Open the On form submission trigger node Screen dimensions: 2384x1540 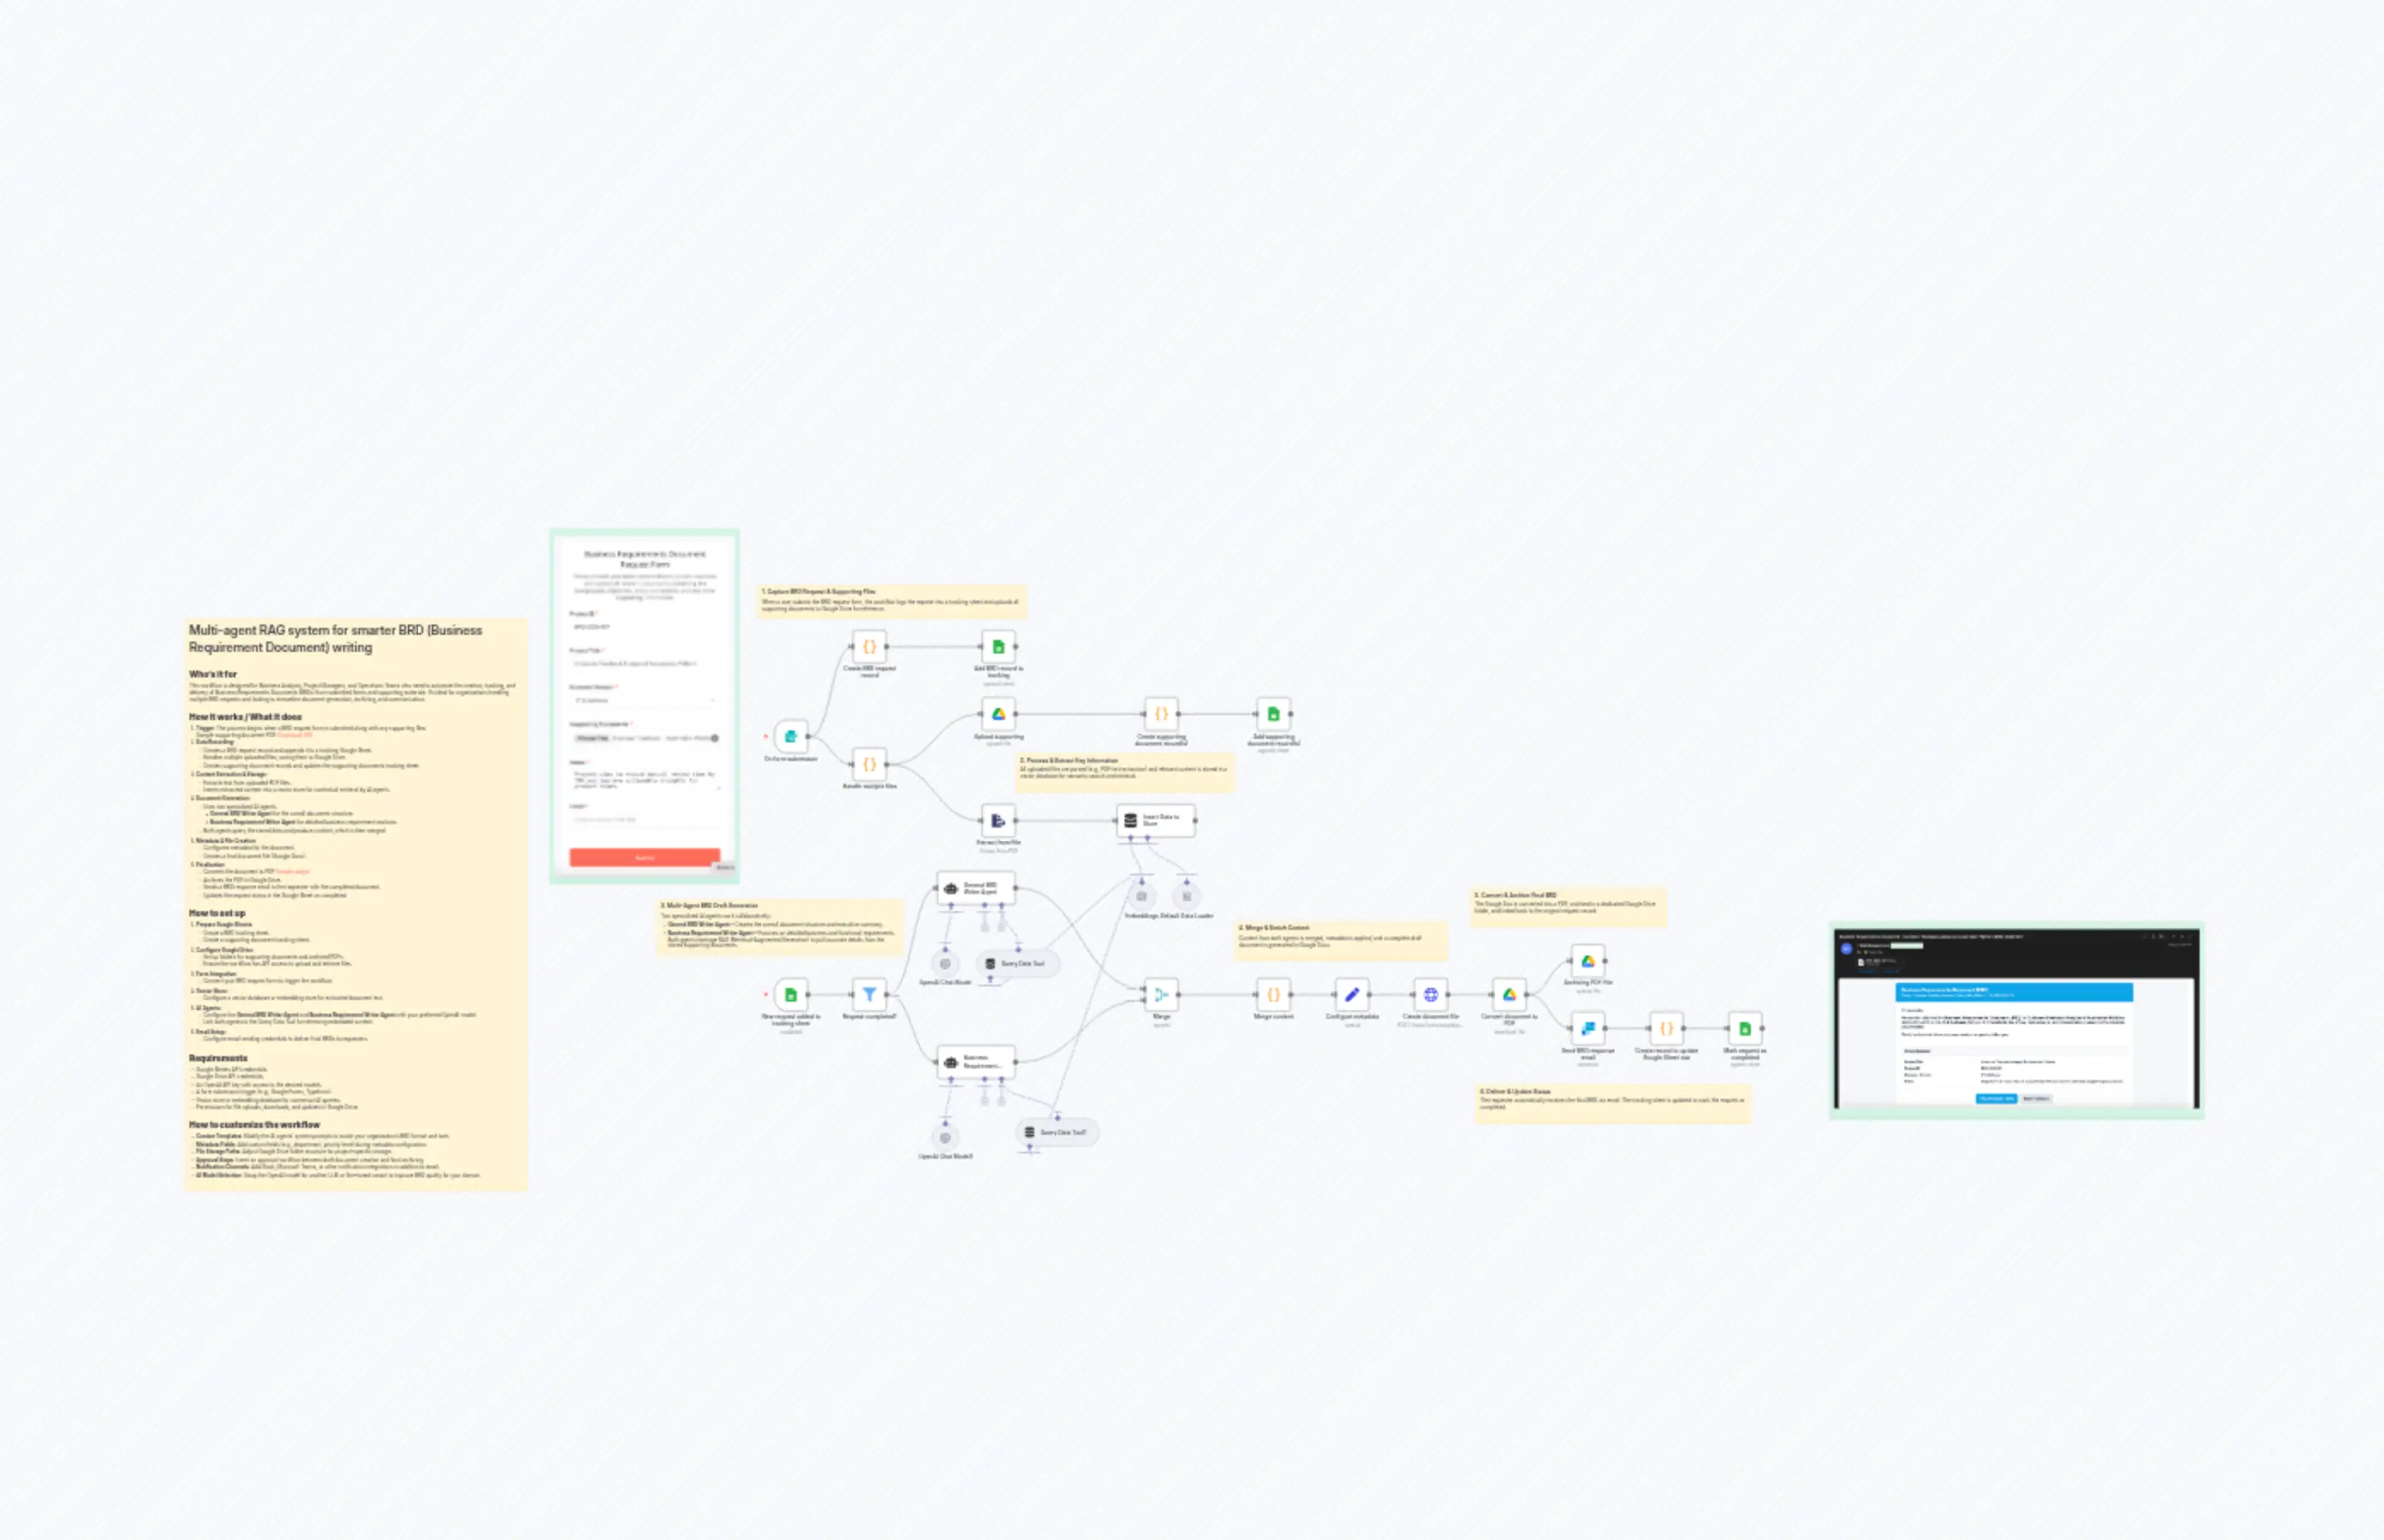coord(793,736)
